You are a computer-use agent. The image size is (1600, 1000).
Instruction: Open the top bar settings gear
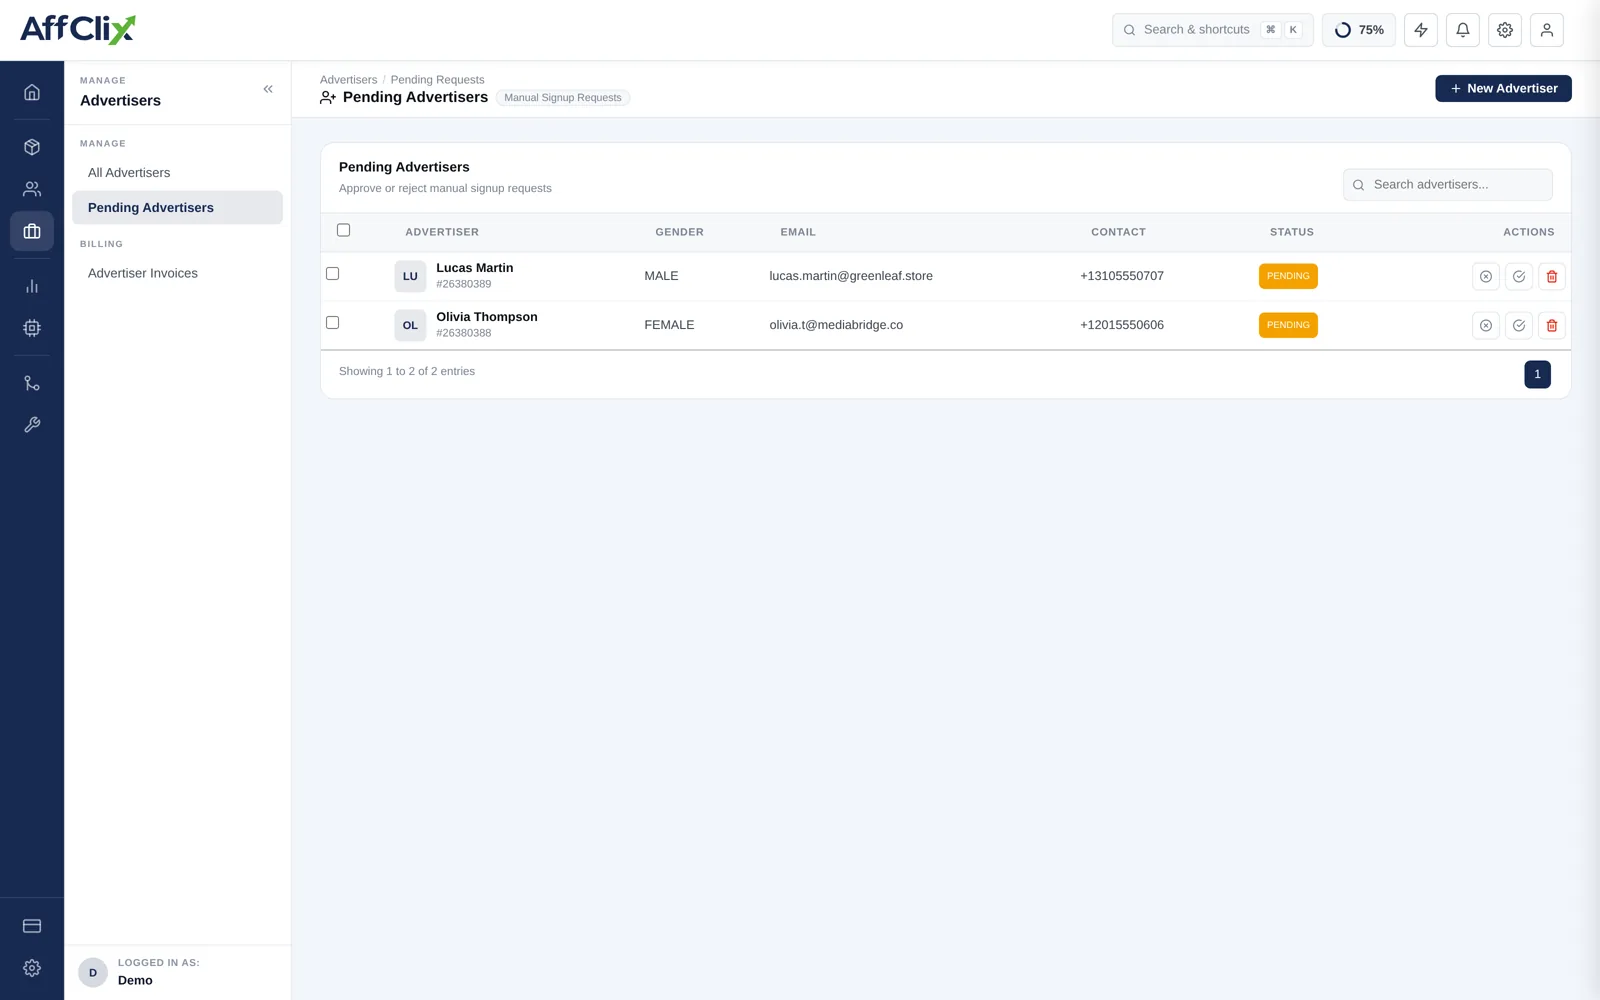pyautogui.click(x=1505, y=30)
